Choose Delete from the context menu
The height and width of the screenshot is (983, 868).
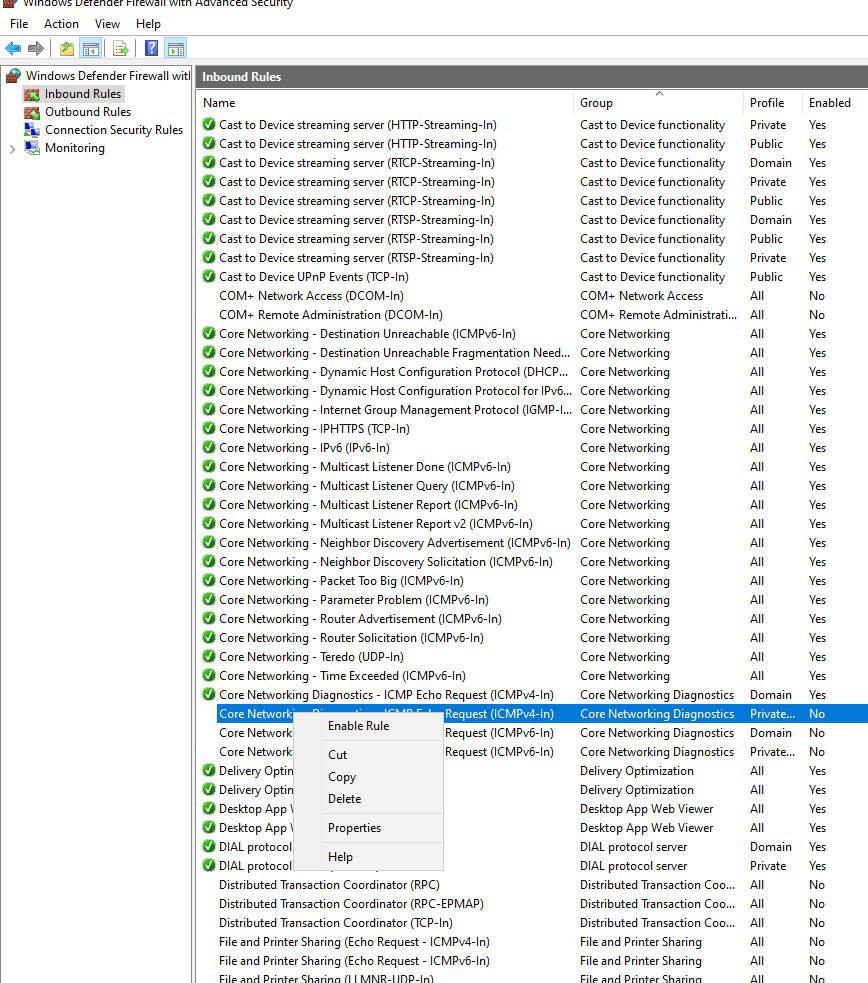[x=369, y=799]
